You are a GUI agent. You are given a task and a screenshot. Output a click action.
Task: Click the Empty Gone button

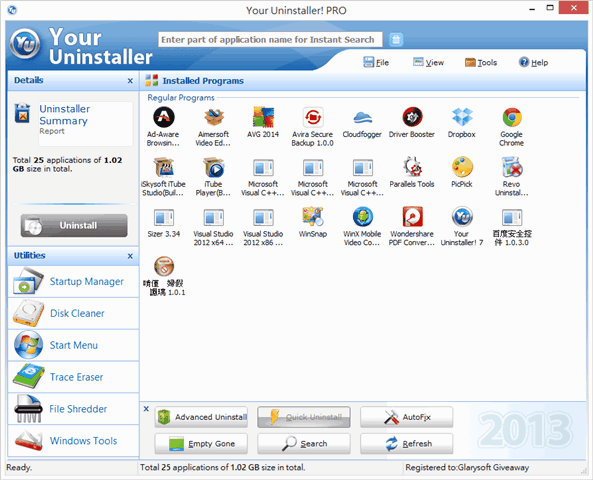pyautogui.click(x=201, y=444)
